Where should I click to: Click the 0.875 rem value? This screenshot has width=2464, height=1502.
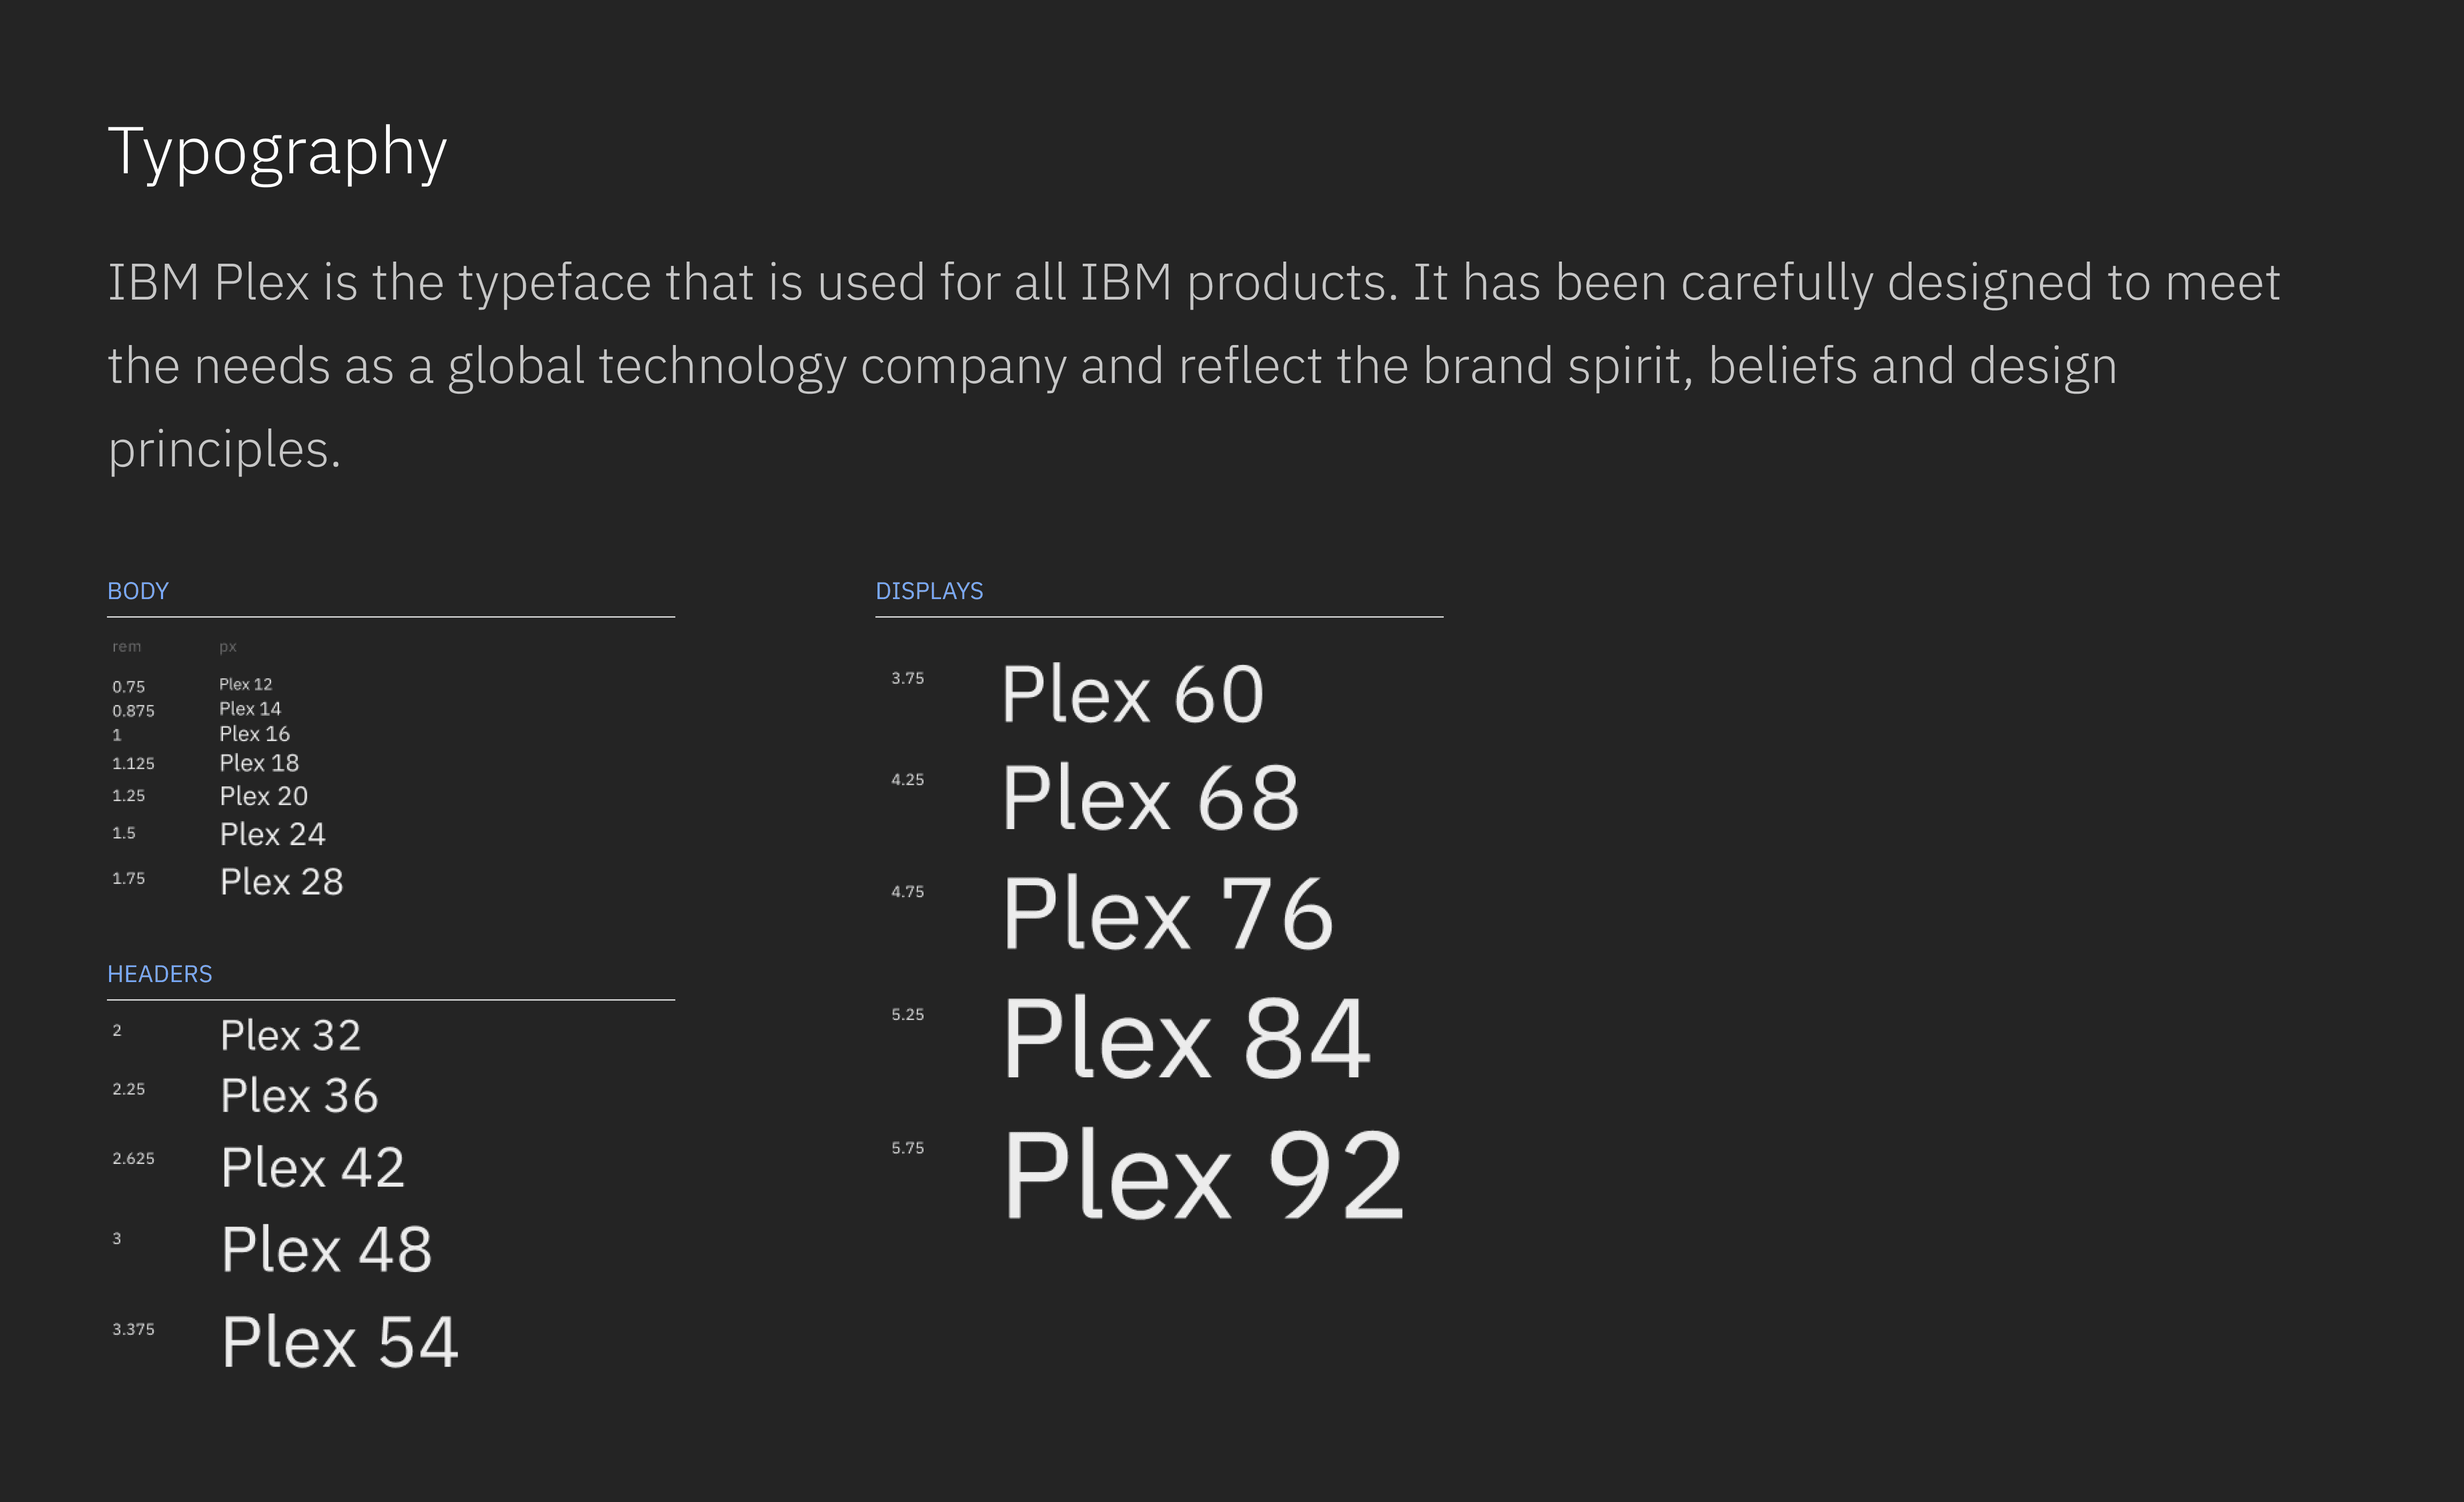pyautogui.click(x=134, y=711)
